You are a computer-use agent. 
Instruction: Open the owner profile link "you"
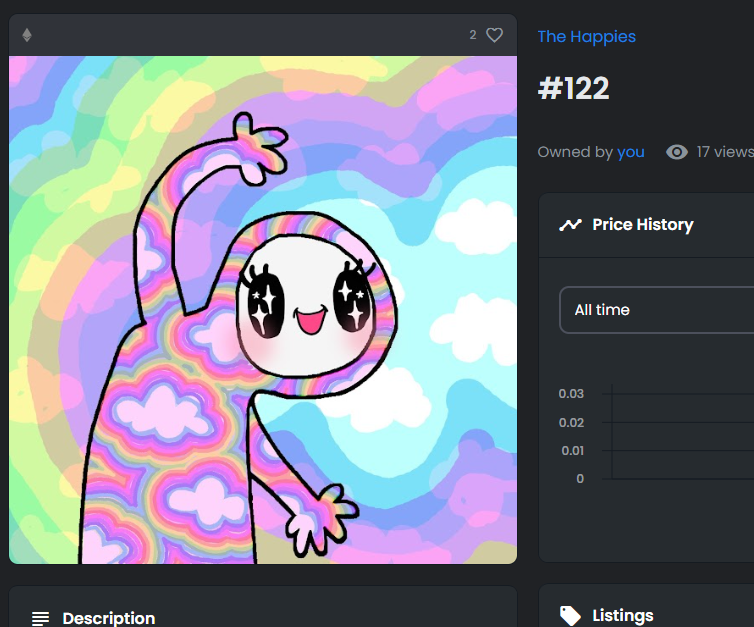point(631,152)
